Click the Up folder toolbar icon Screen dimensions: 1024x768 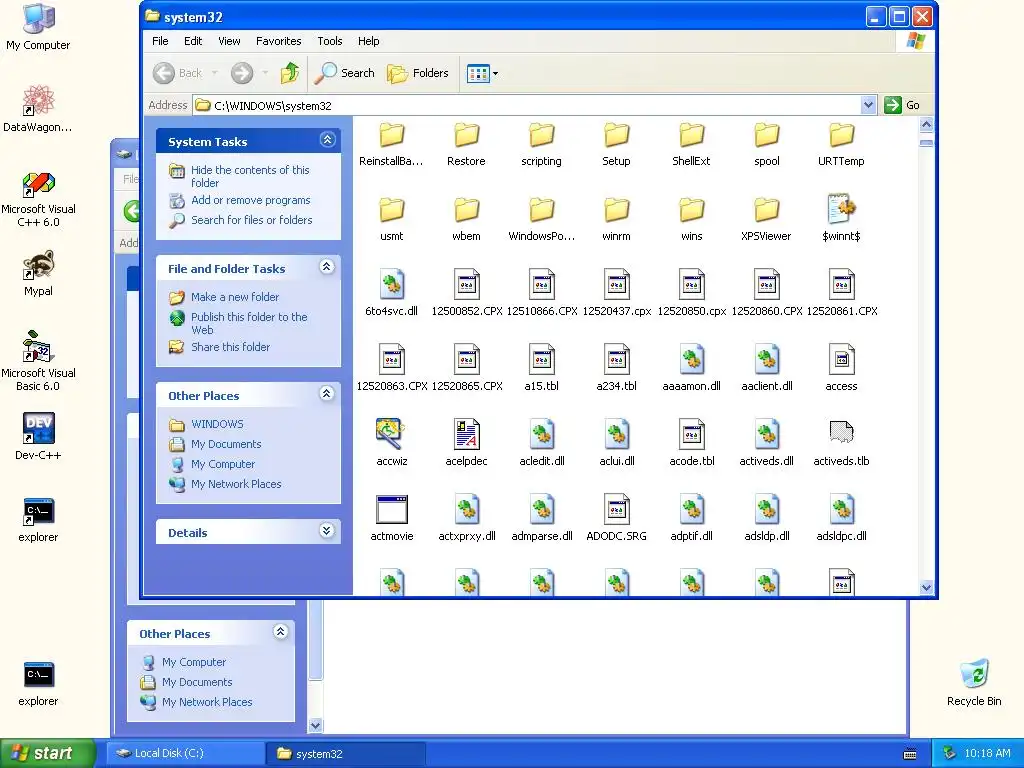290,73
